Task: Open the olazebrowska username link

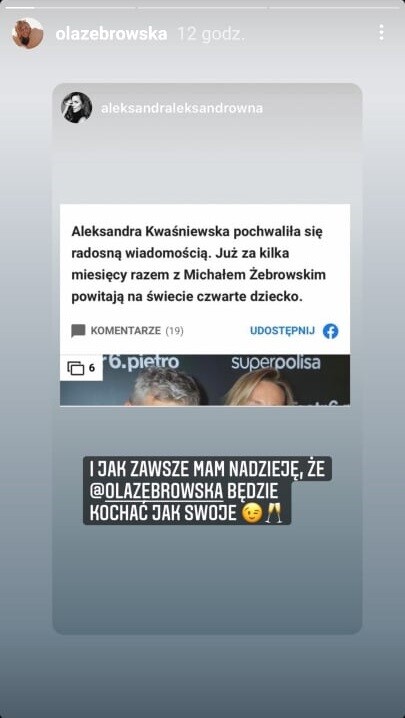Action: click(111, 33)
